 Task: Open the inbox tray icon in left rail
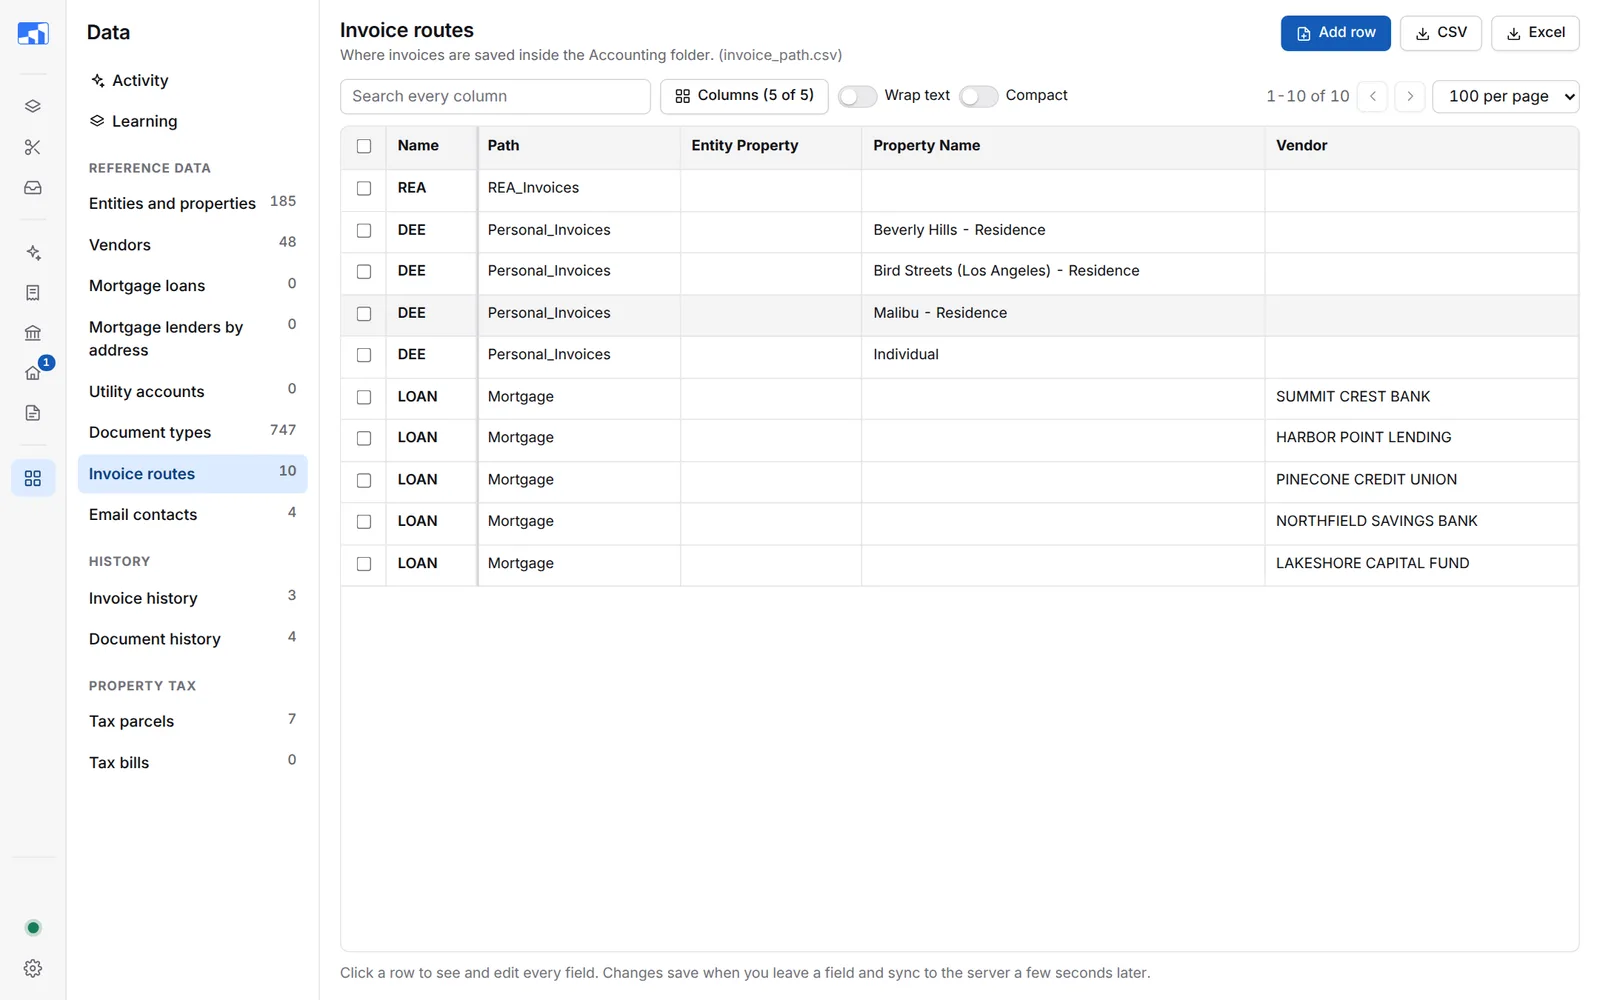tap(33, 188)
